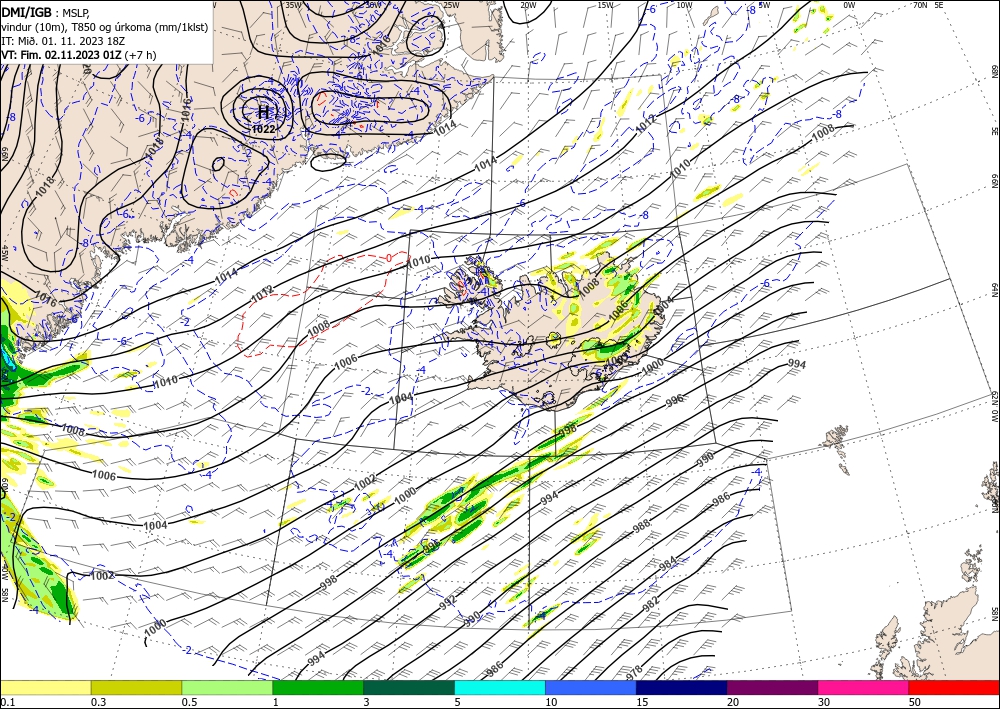1000x709 pixels.
Task: Click the red dashed '0' isotherm label
Action: 389,258
